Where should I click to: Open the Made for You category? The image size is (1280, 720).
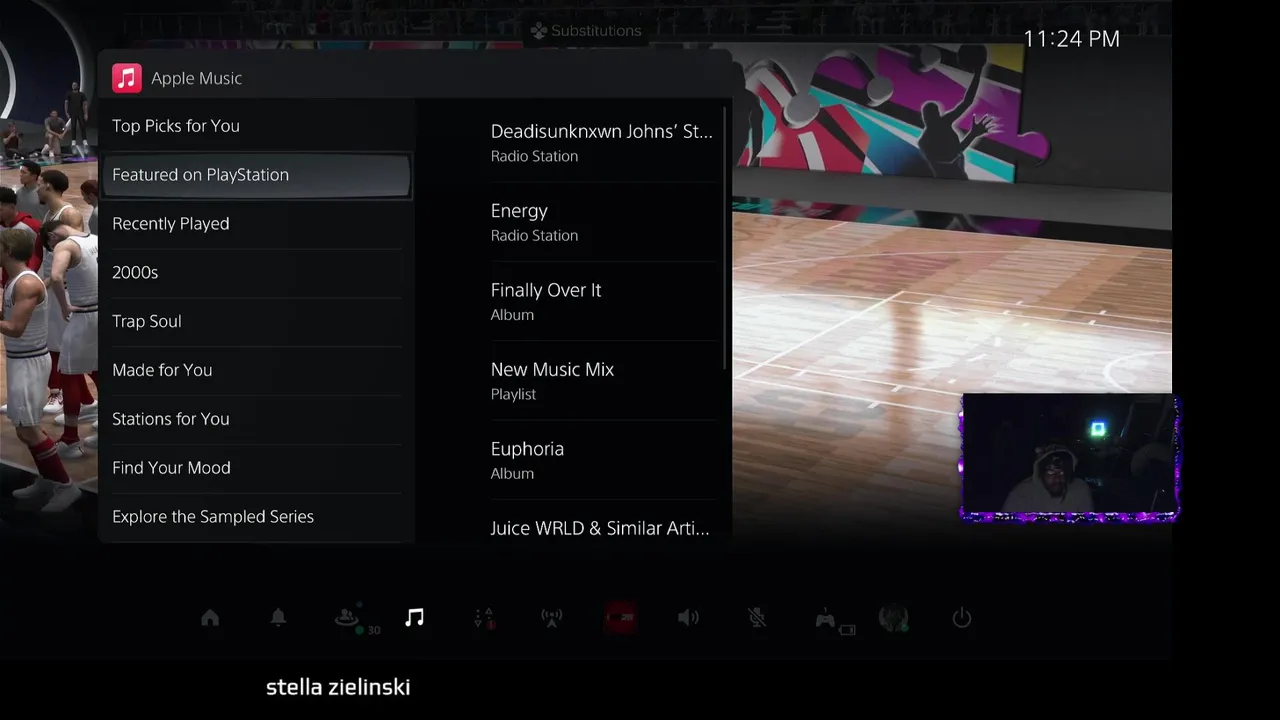tap(256, 370)
